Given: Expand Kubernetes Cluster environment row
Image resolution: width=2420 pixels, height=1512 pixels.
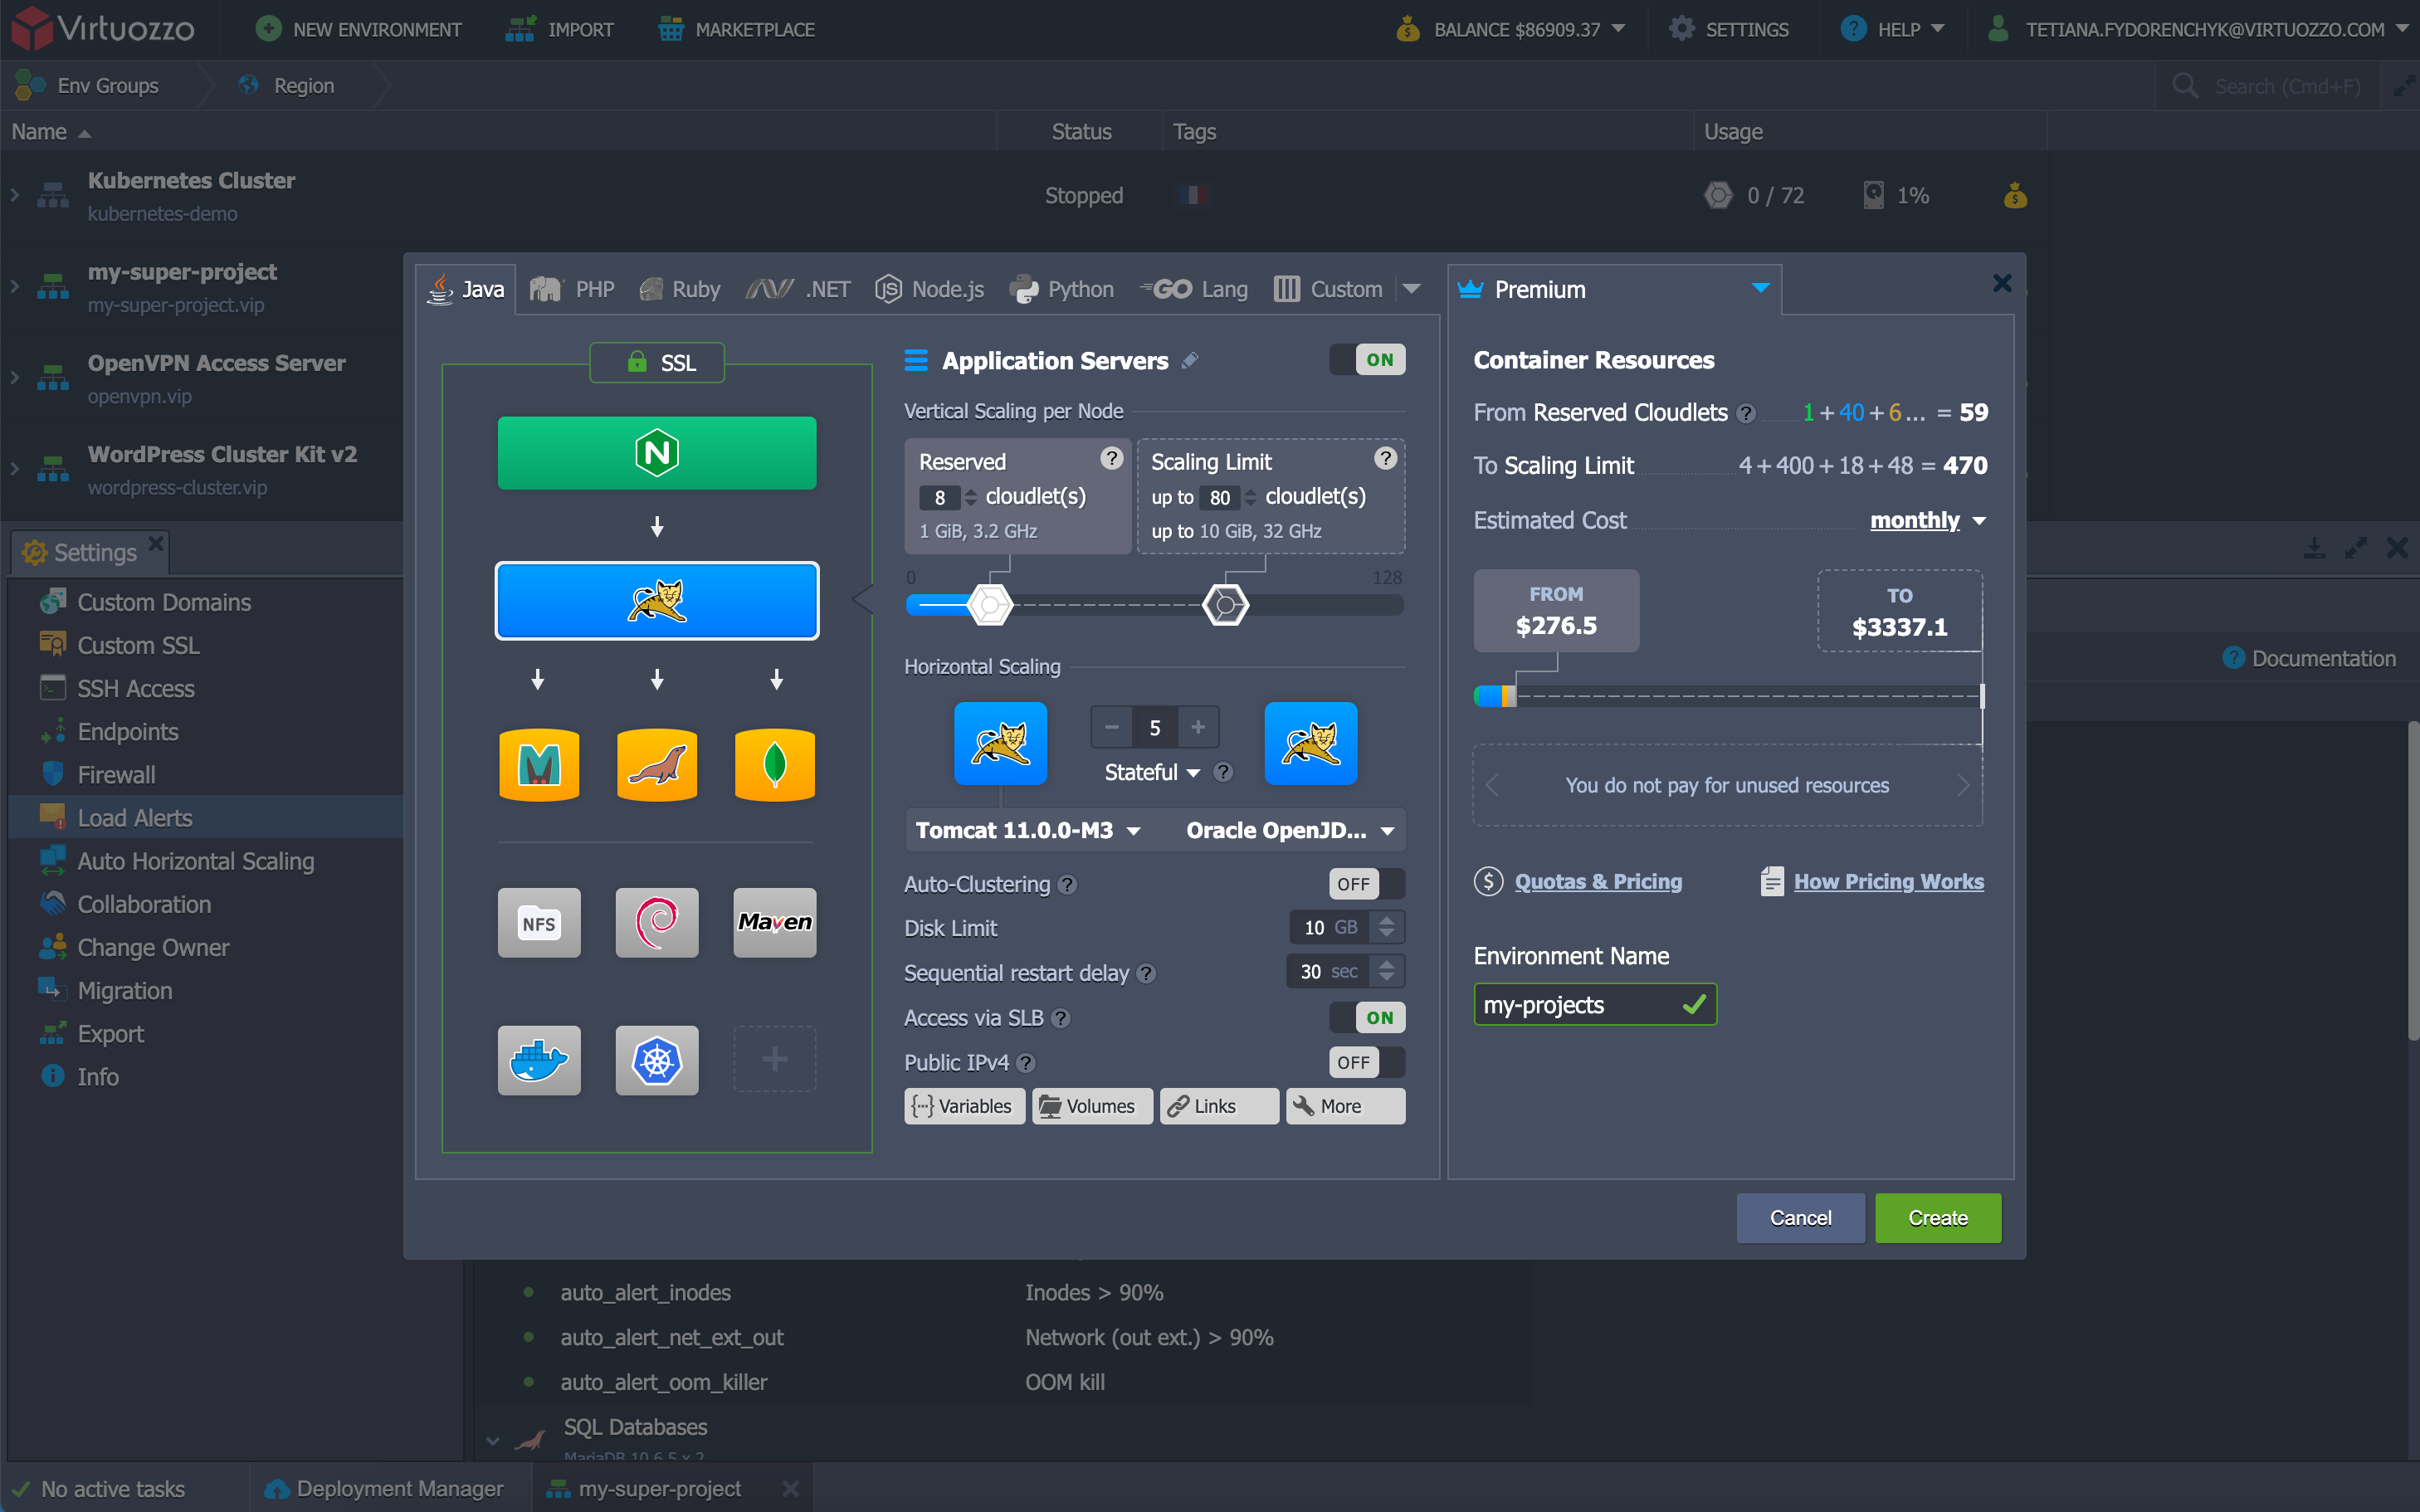Looking at the screenshot, I should click(x=14, y=195).
